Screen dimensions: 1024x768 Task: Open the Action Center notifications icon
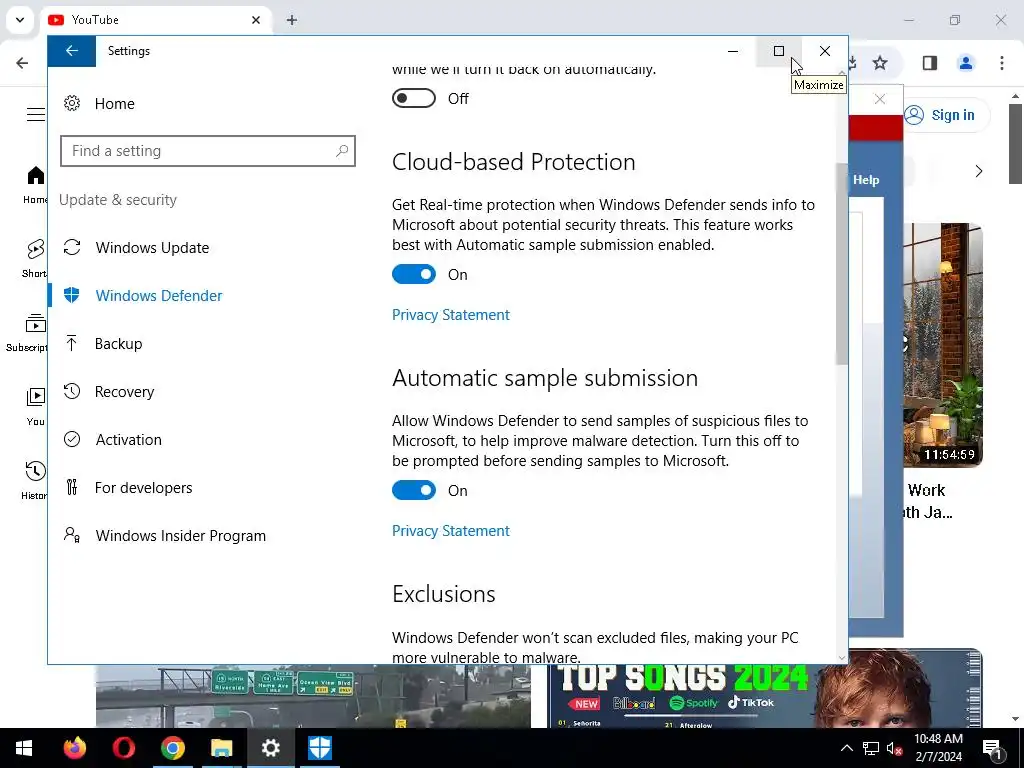point(992,748)
